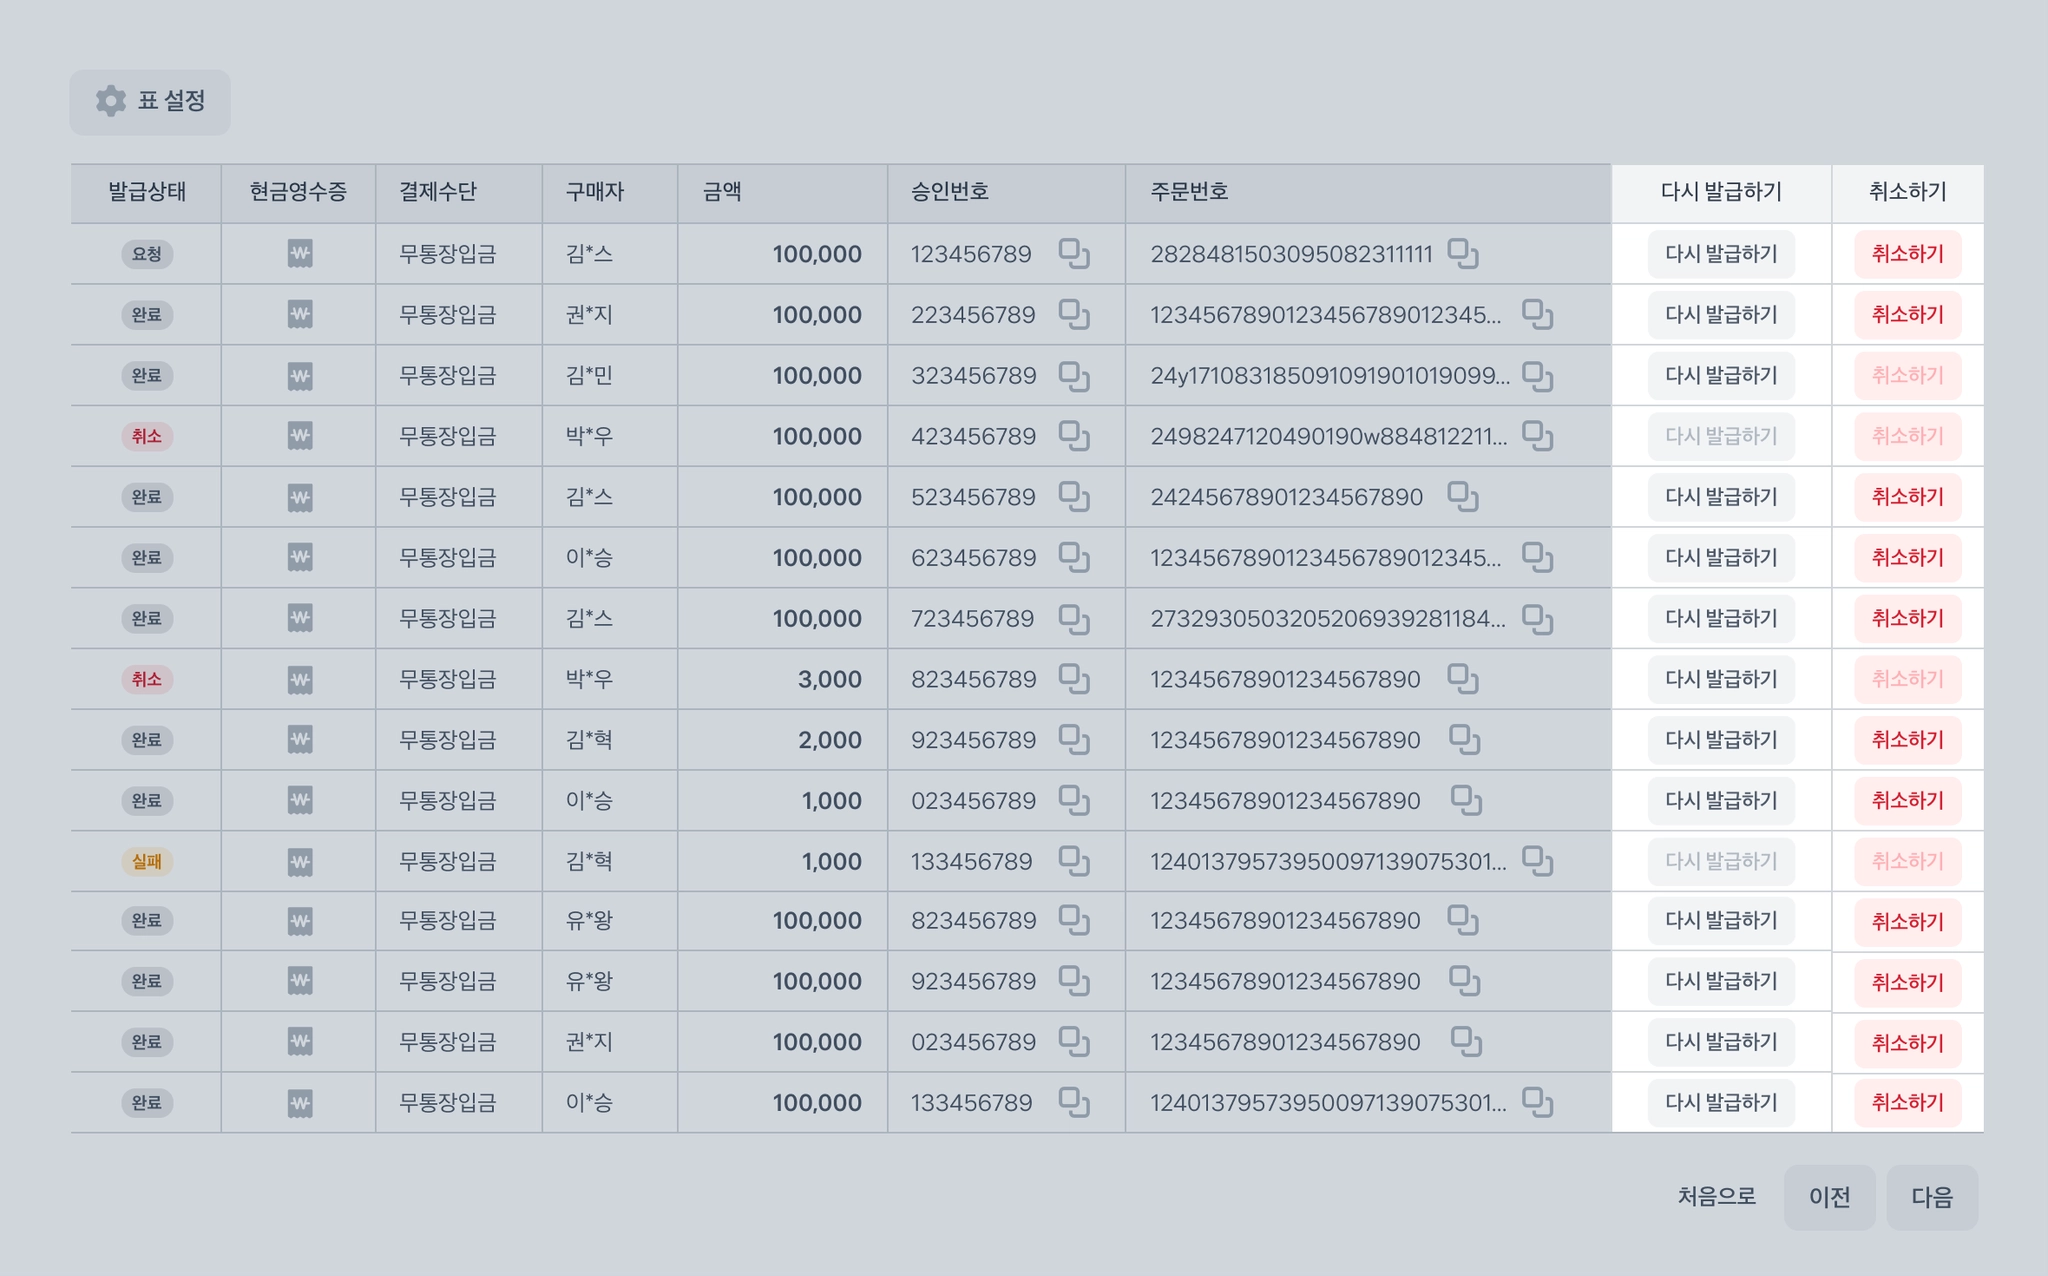Viewport: 2048px width, 1276px height.
Task: Click the 금액 column header
Action: point(722,192)
